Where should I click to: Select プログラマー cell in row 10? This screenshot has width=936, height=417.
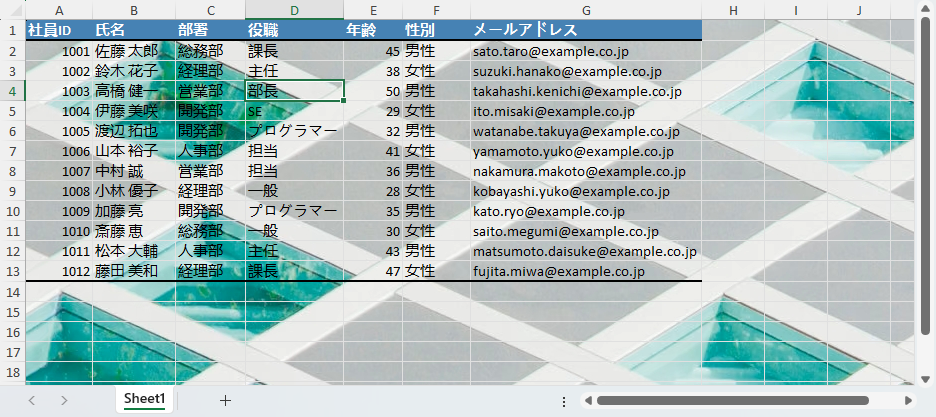click(294, 211)
